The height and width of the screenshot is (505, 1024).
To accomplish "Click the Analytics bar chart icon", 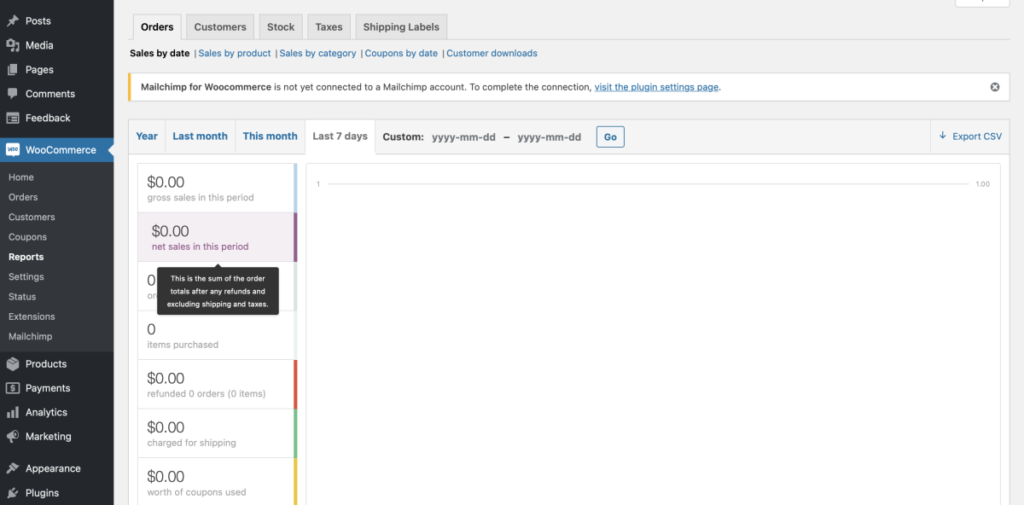I will point(12,412).
